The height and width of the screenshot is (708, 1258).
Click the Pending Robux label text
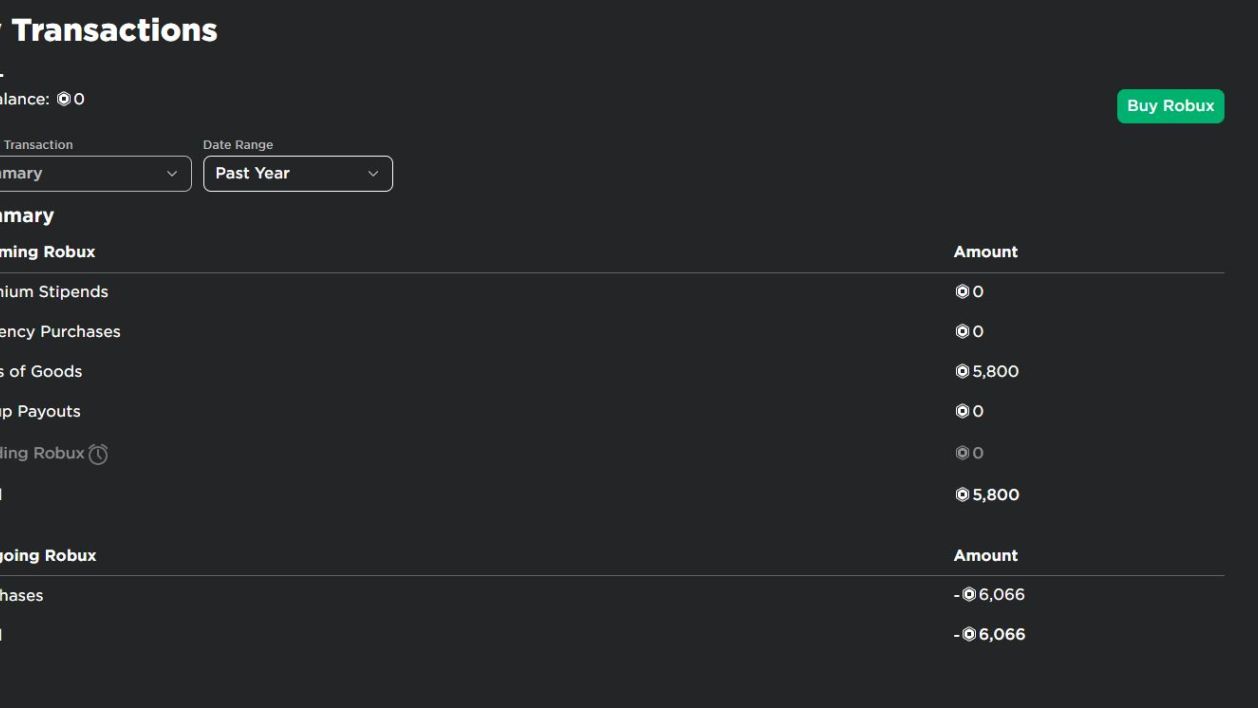pos(42,453)
